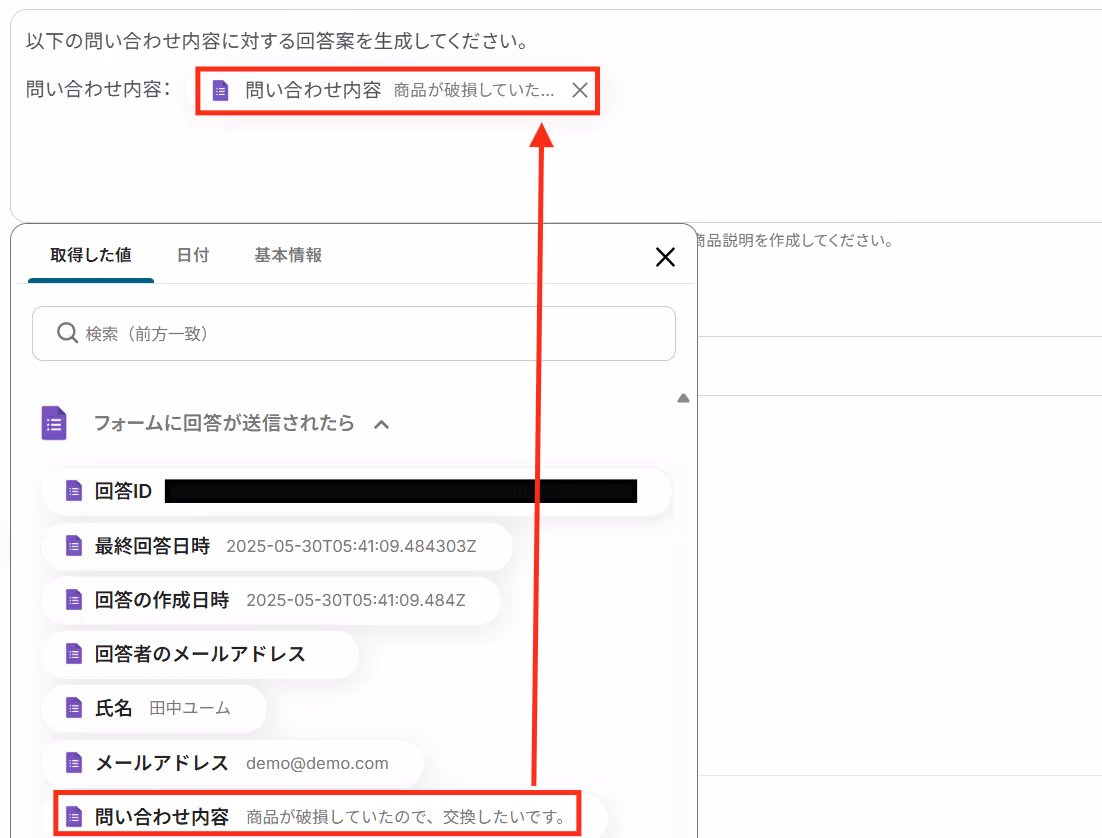The height and width of the screenshot is (838, 1102).
Task: Focus the 検索（前方一致） search field
Action: (x=354, y=333)
